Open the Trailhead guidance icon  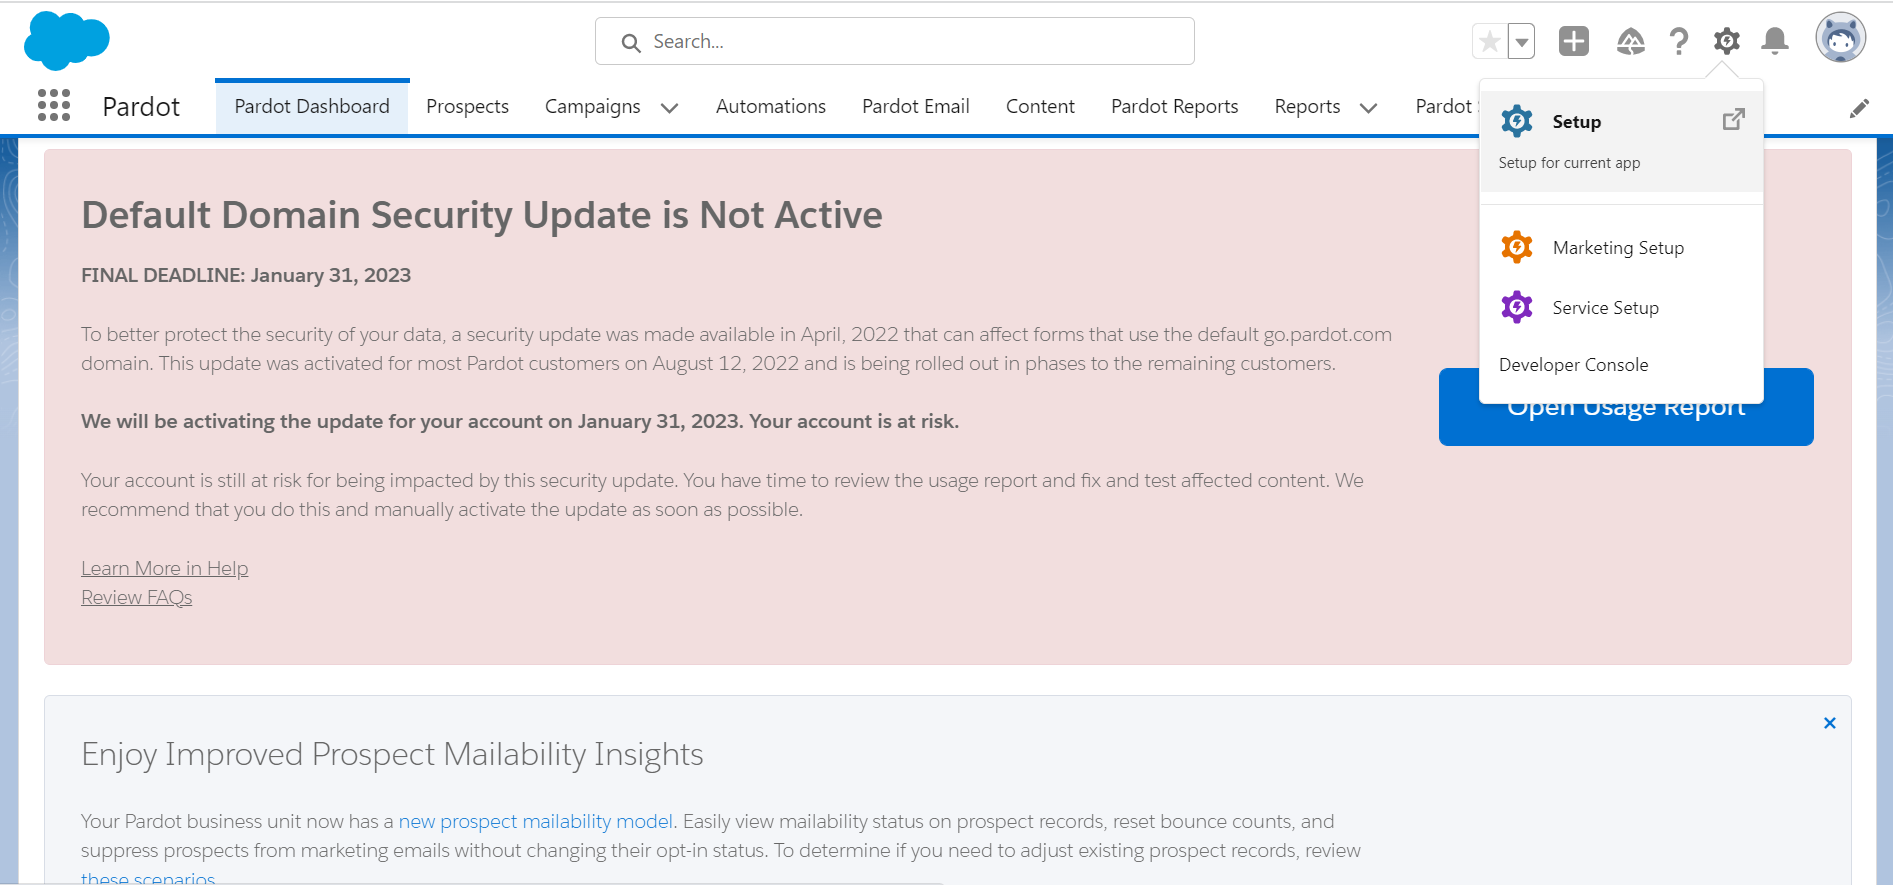1630,41
